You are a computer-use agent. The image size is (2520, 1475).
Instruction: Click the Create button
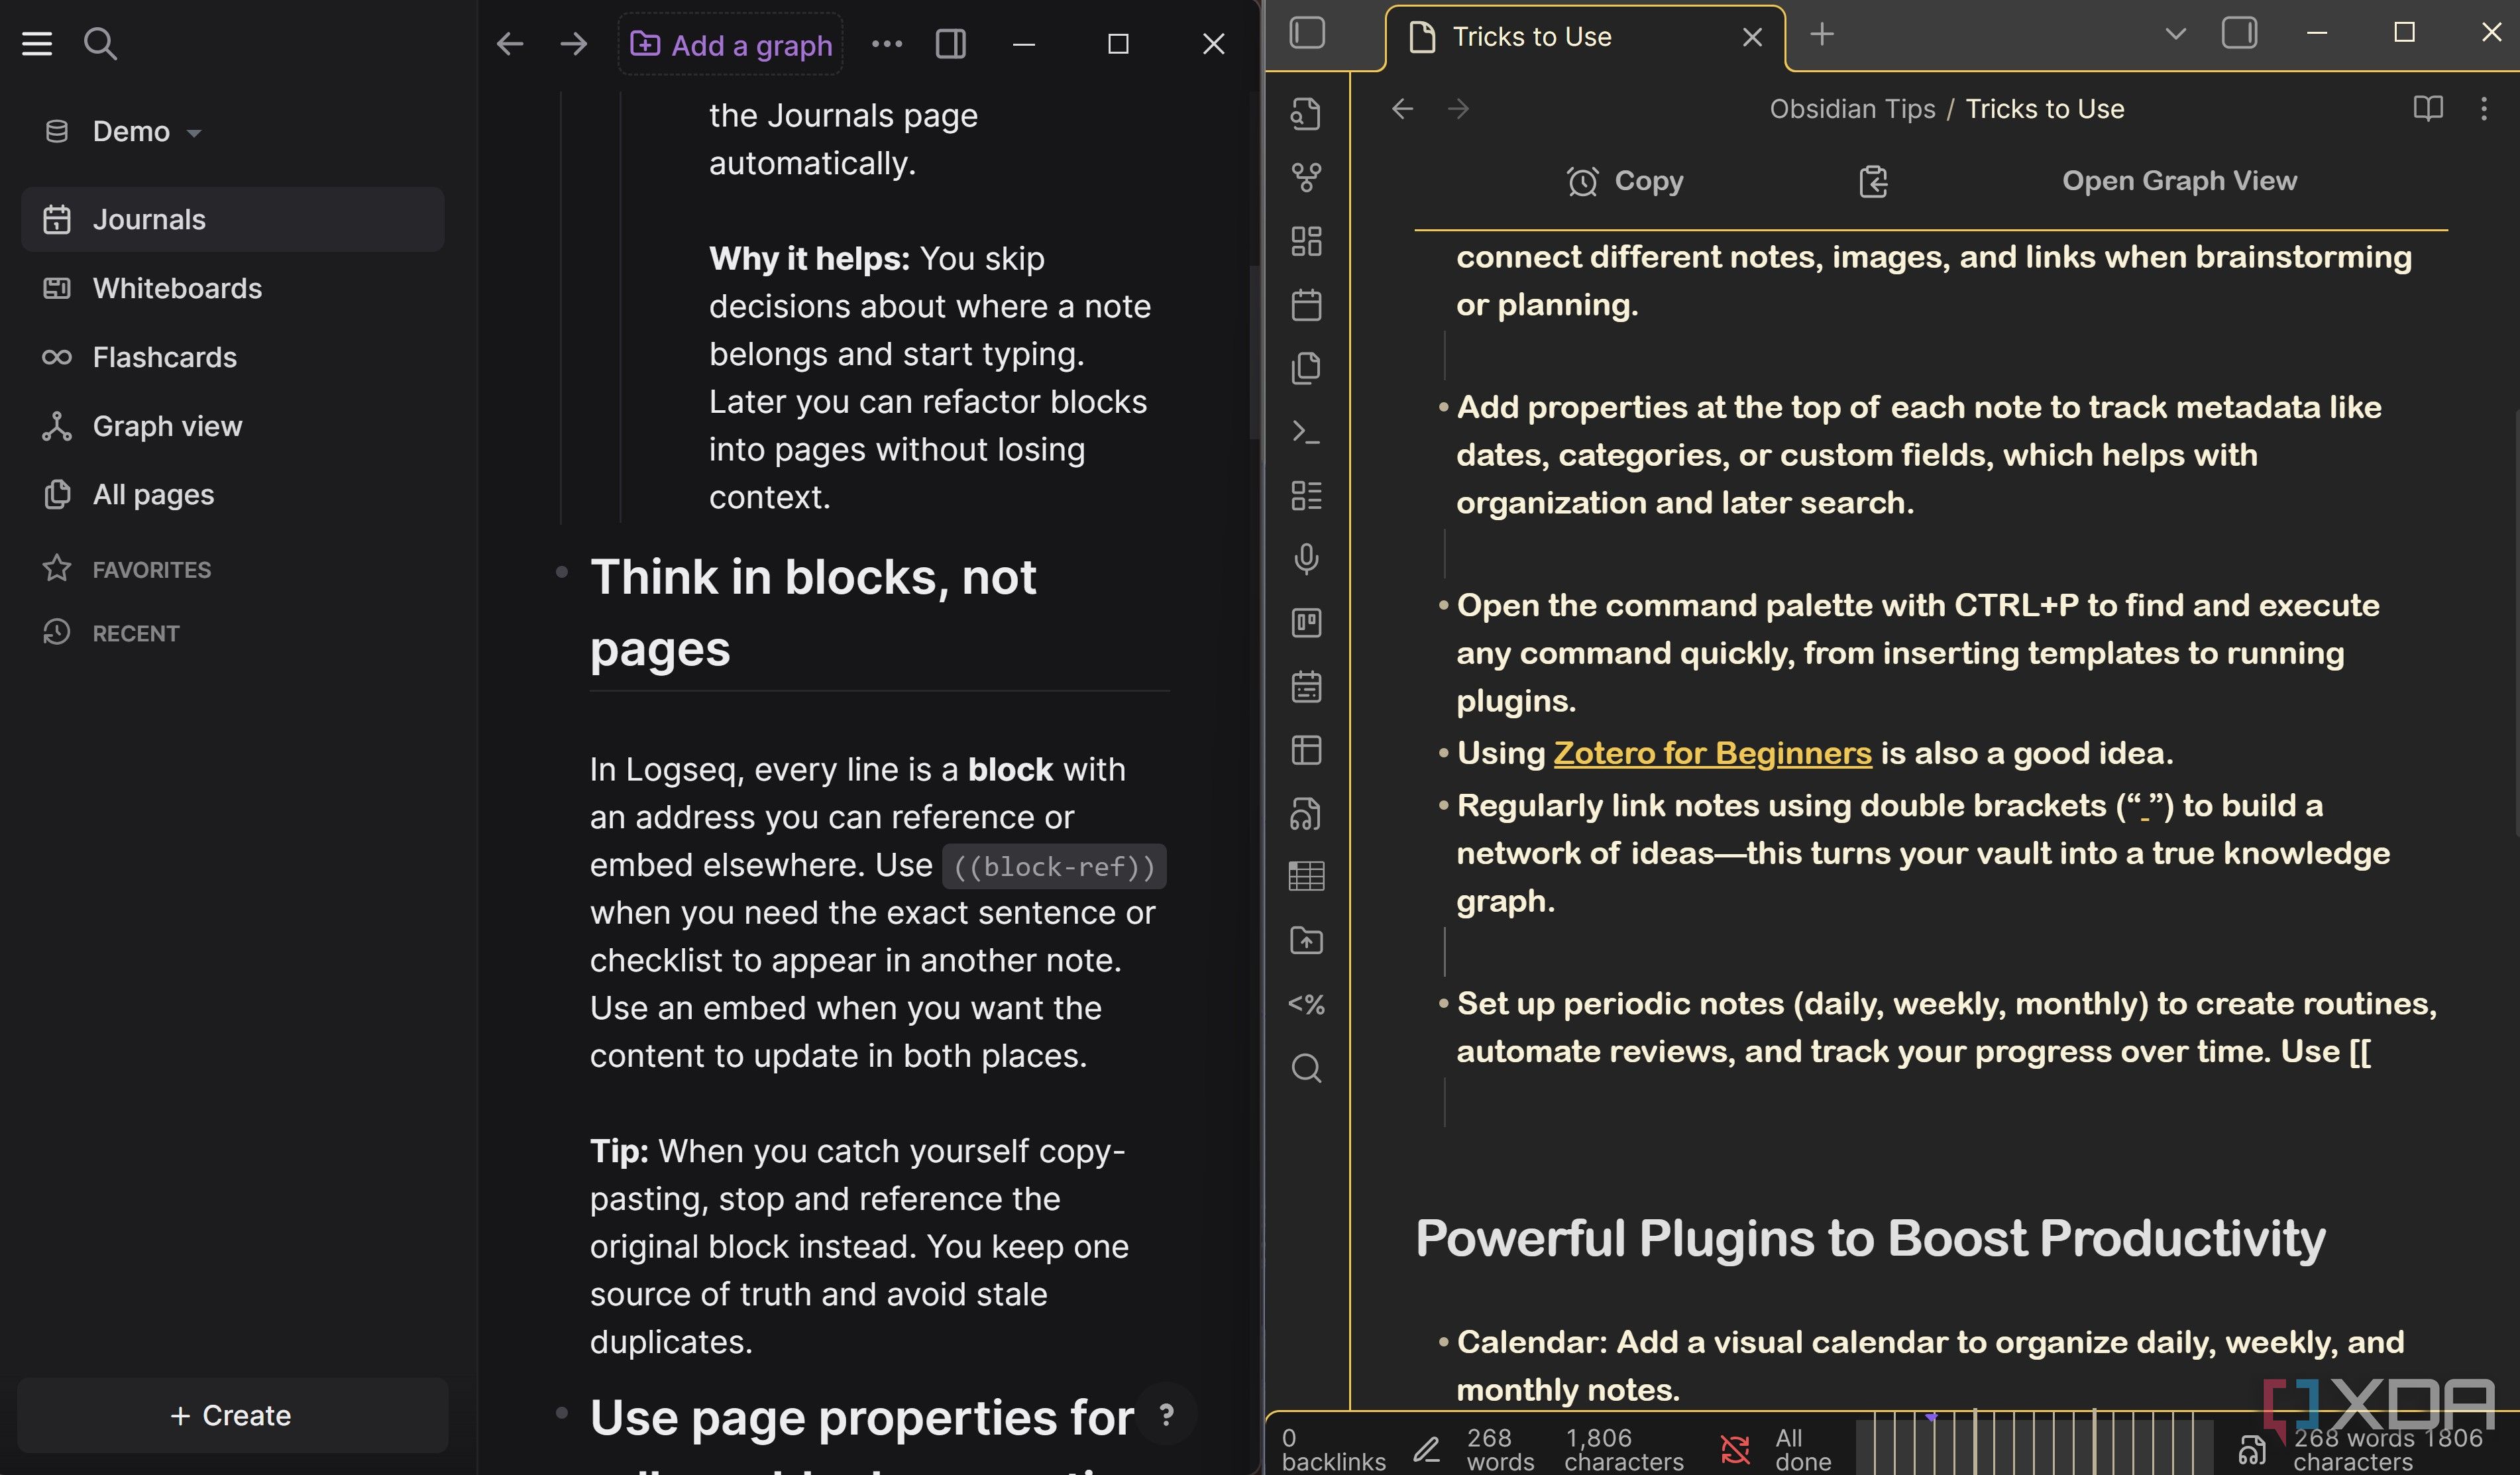(232, 1415)
